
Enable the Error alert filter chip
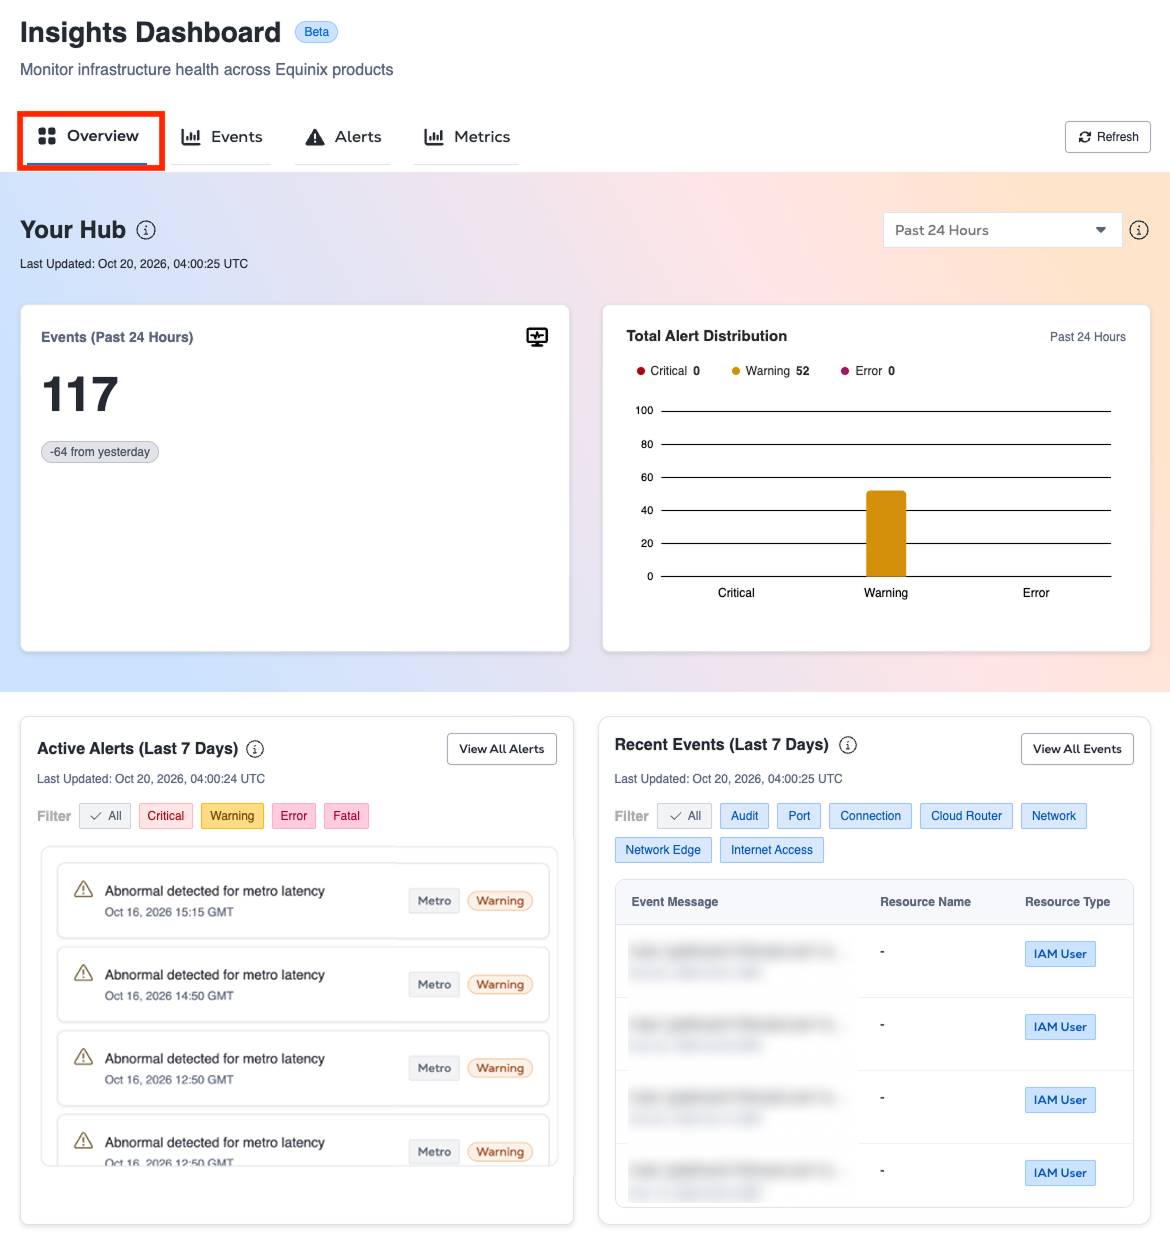click(x=294, y=816)
